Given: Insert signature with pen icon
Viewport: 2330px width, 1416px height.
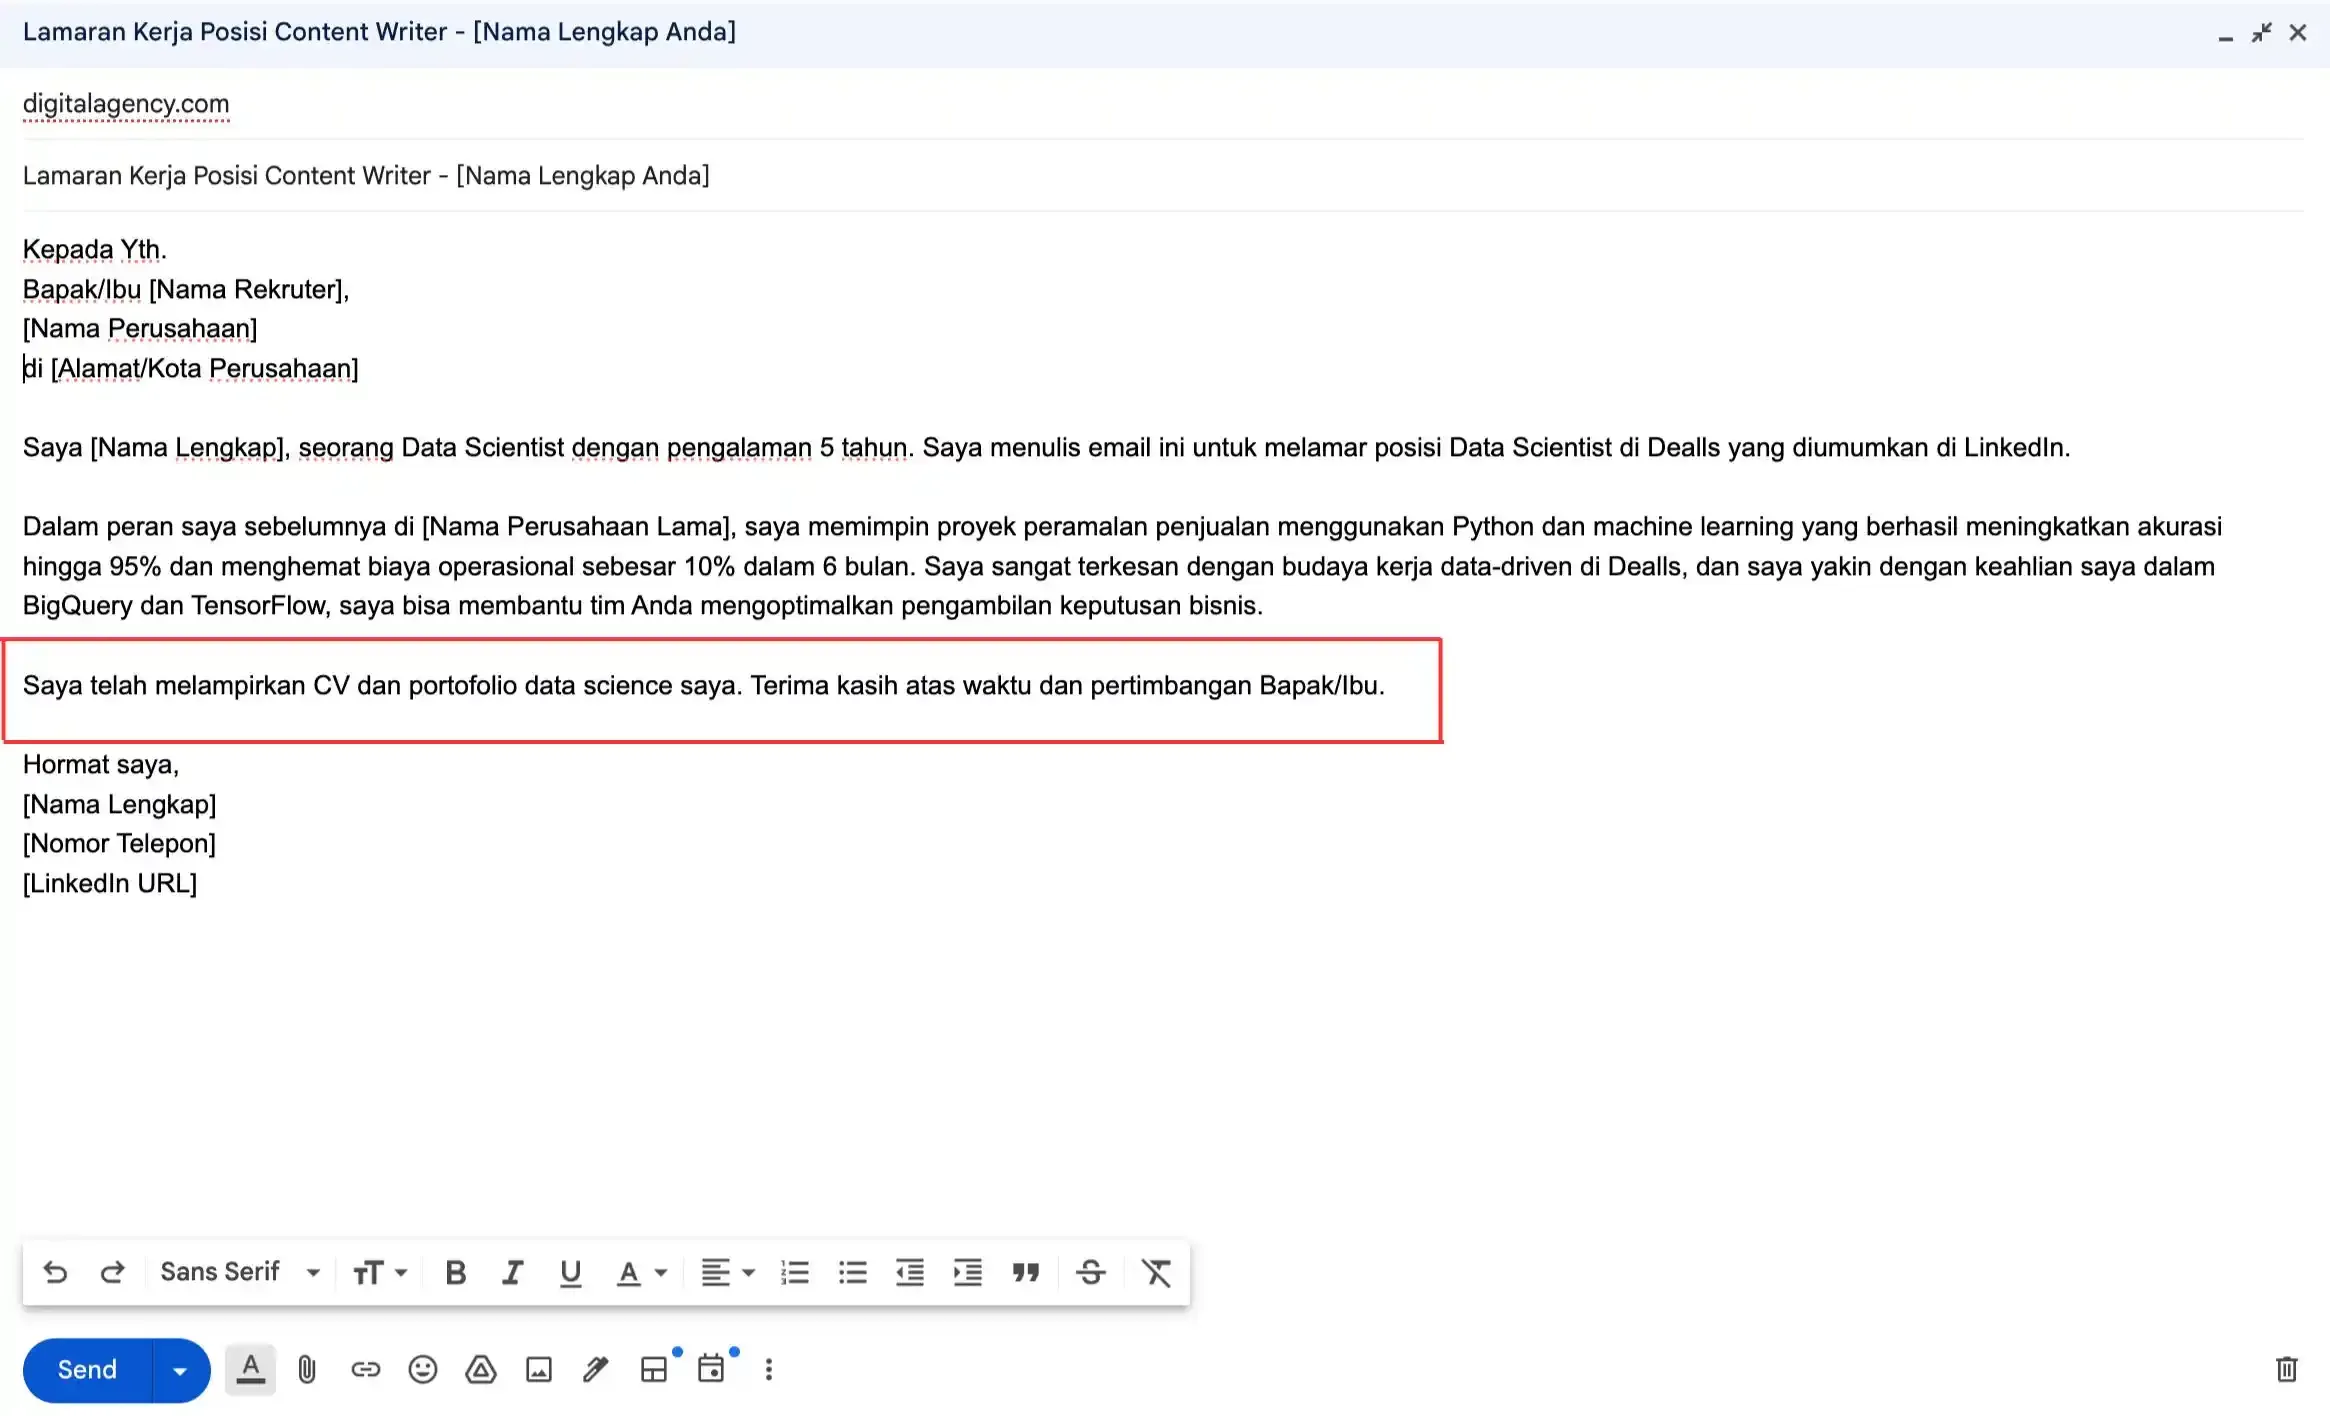Looking at the screenshot, I should [596, 1369].
